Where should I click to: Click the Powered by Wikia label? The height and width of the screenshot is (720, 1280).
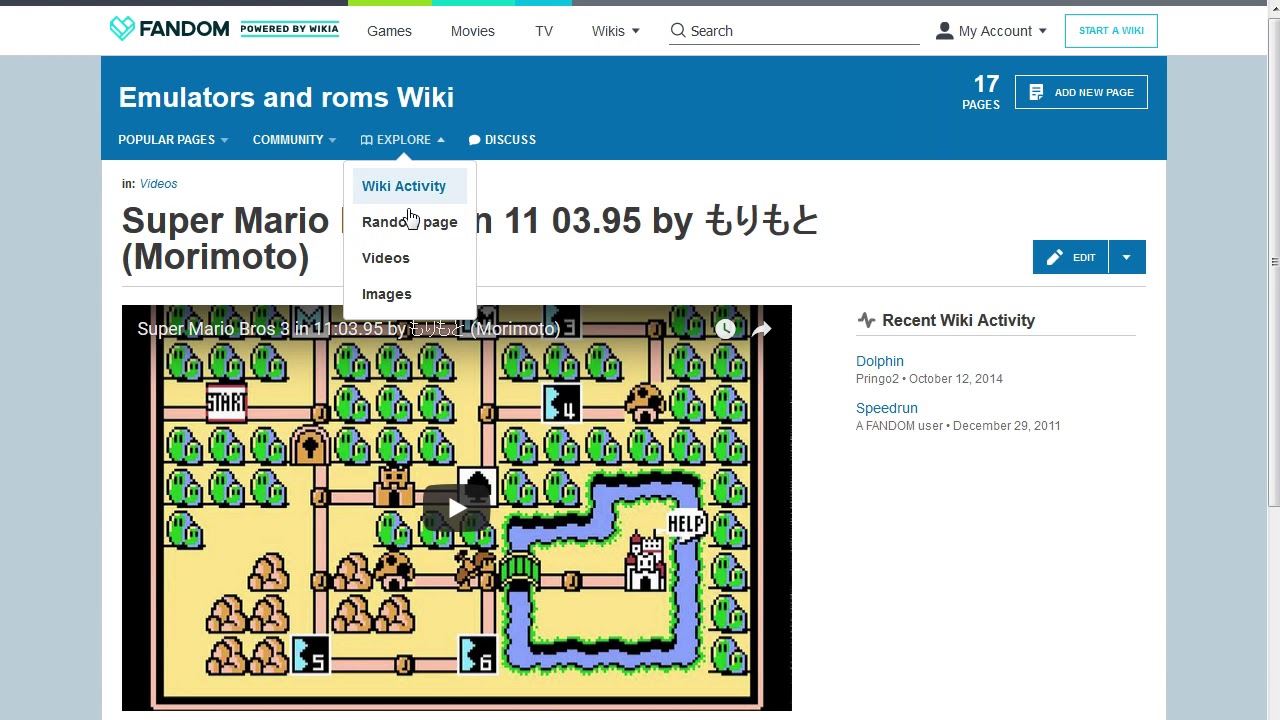point(290,29)
